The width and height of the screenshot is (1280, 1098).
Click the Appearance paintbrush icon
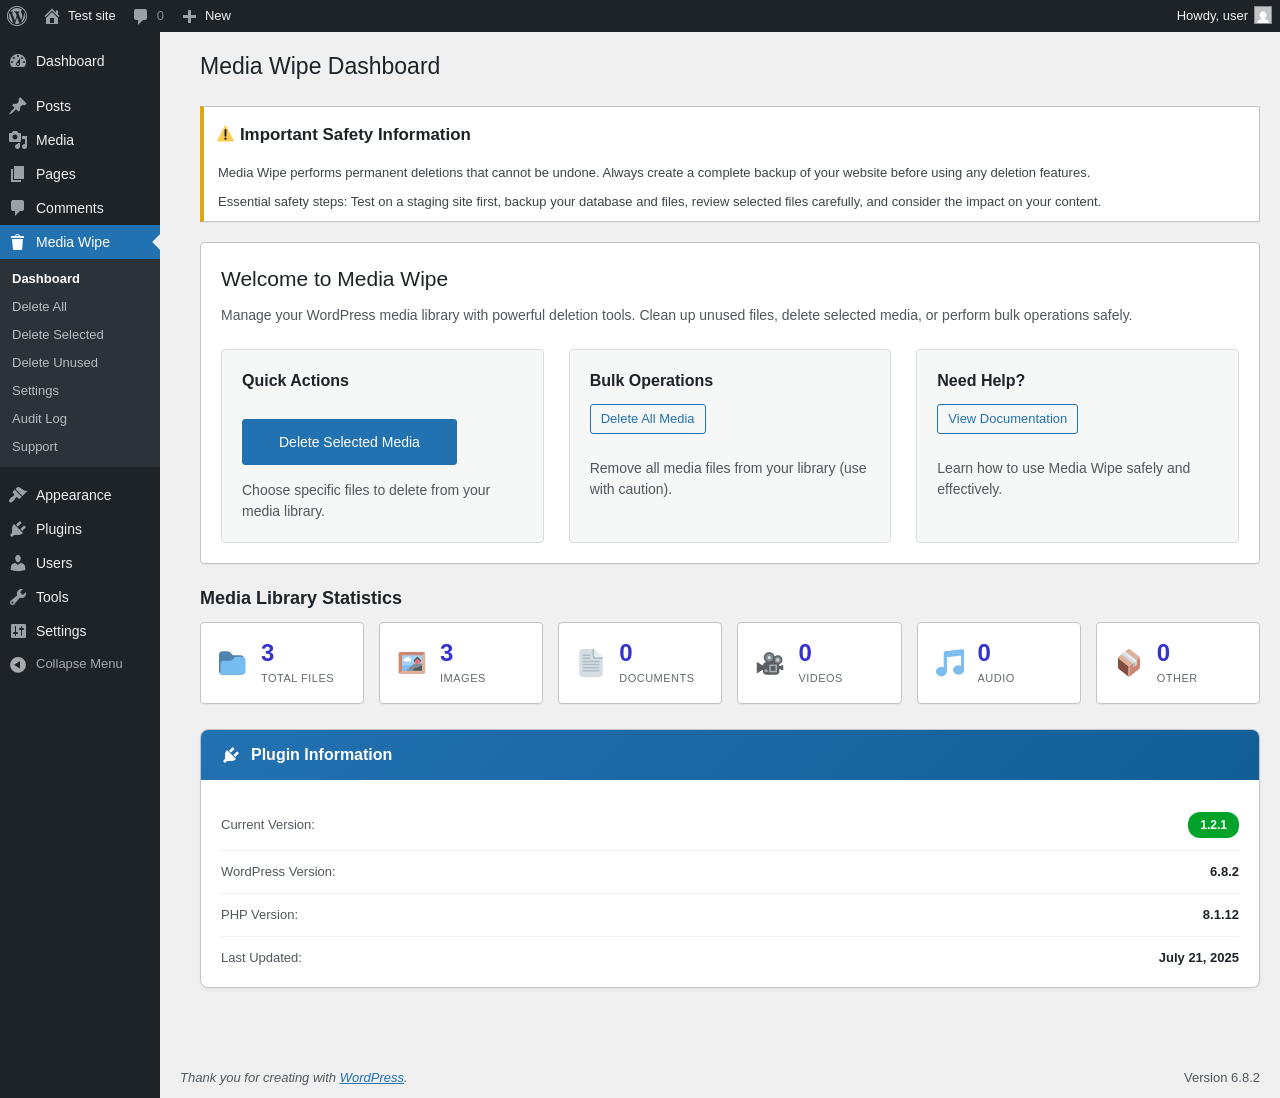[x=18, y=495]
